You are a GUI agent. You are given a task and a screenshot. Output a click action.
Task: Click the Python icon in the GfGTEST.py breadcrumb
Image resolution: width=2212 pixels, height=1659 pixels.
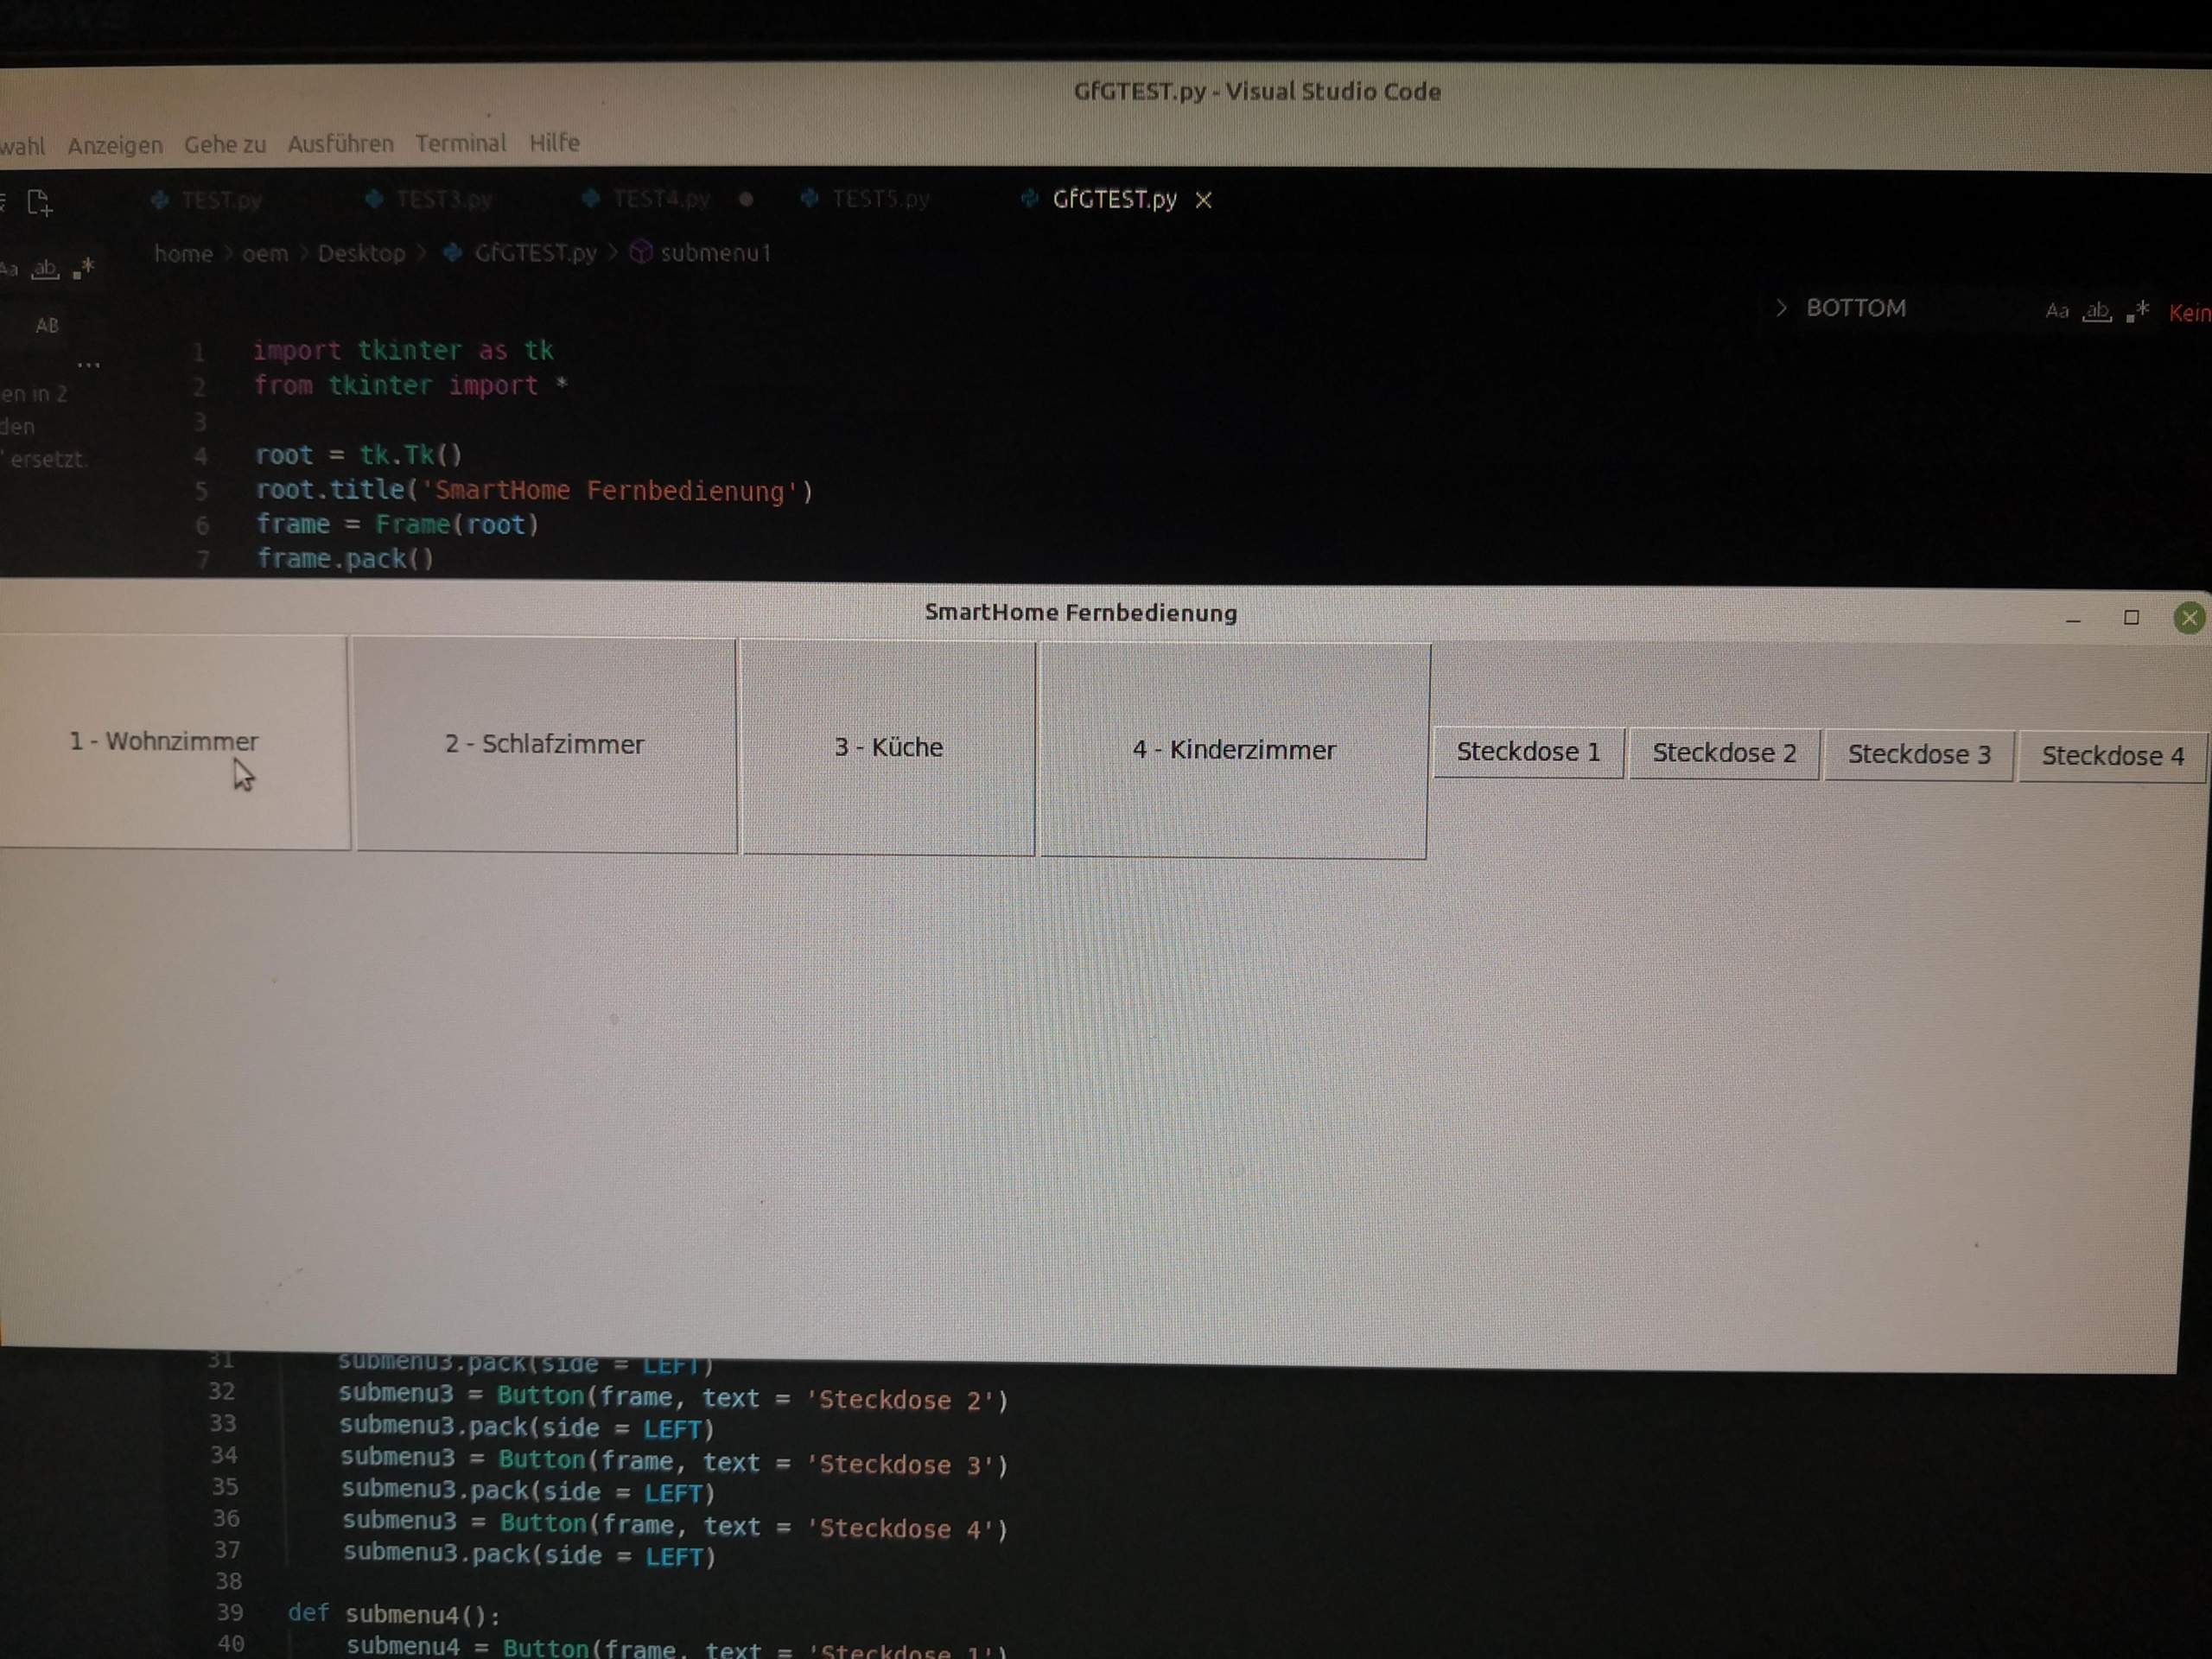(x=451, y=253)
